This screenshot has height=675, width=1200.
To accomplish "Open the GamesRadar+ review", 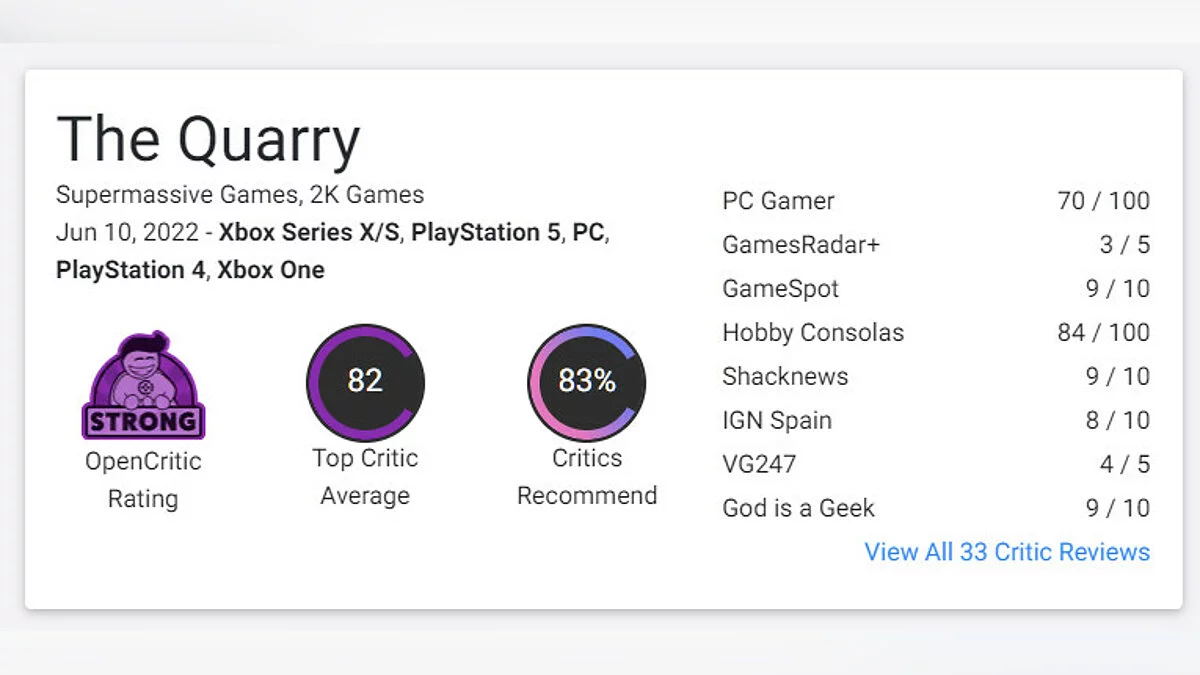I will coord(801,245).
